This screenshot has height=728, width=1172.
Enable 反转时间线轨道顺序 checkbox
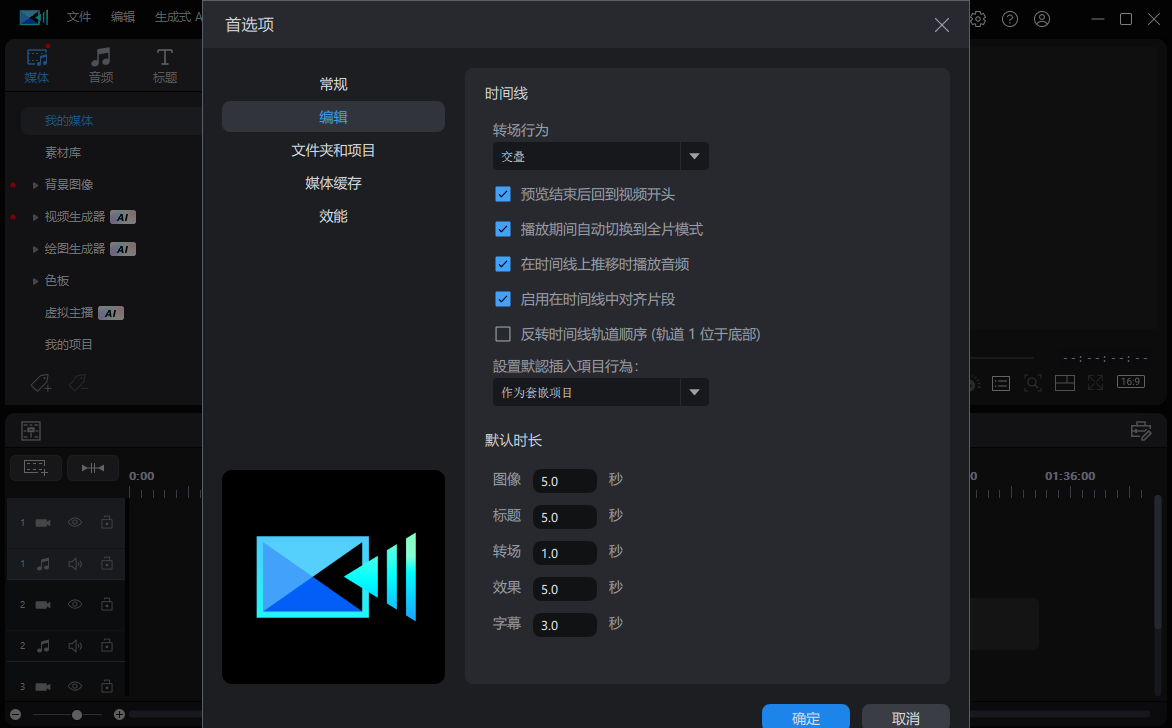(x=503, y=333)
